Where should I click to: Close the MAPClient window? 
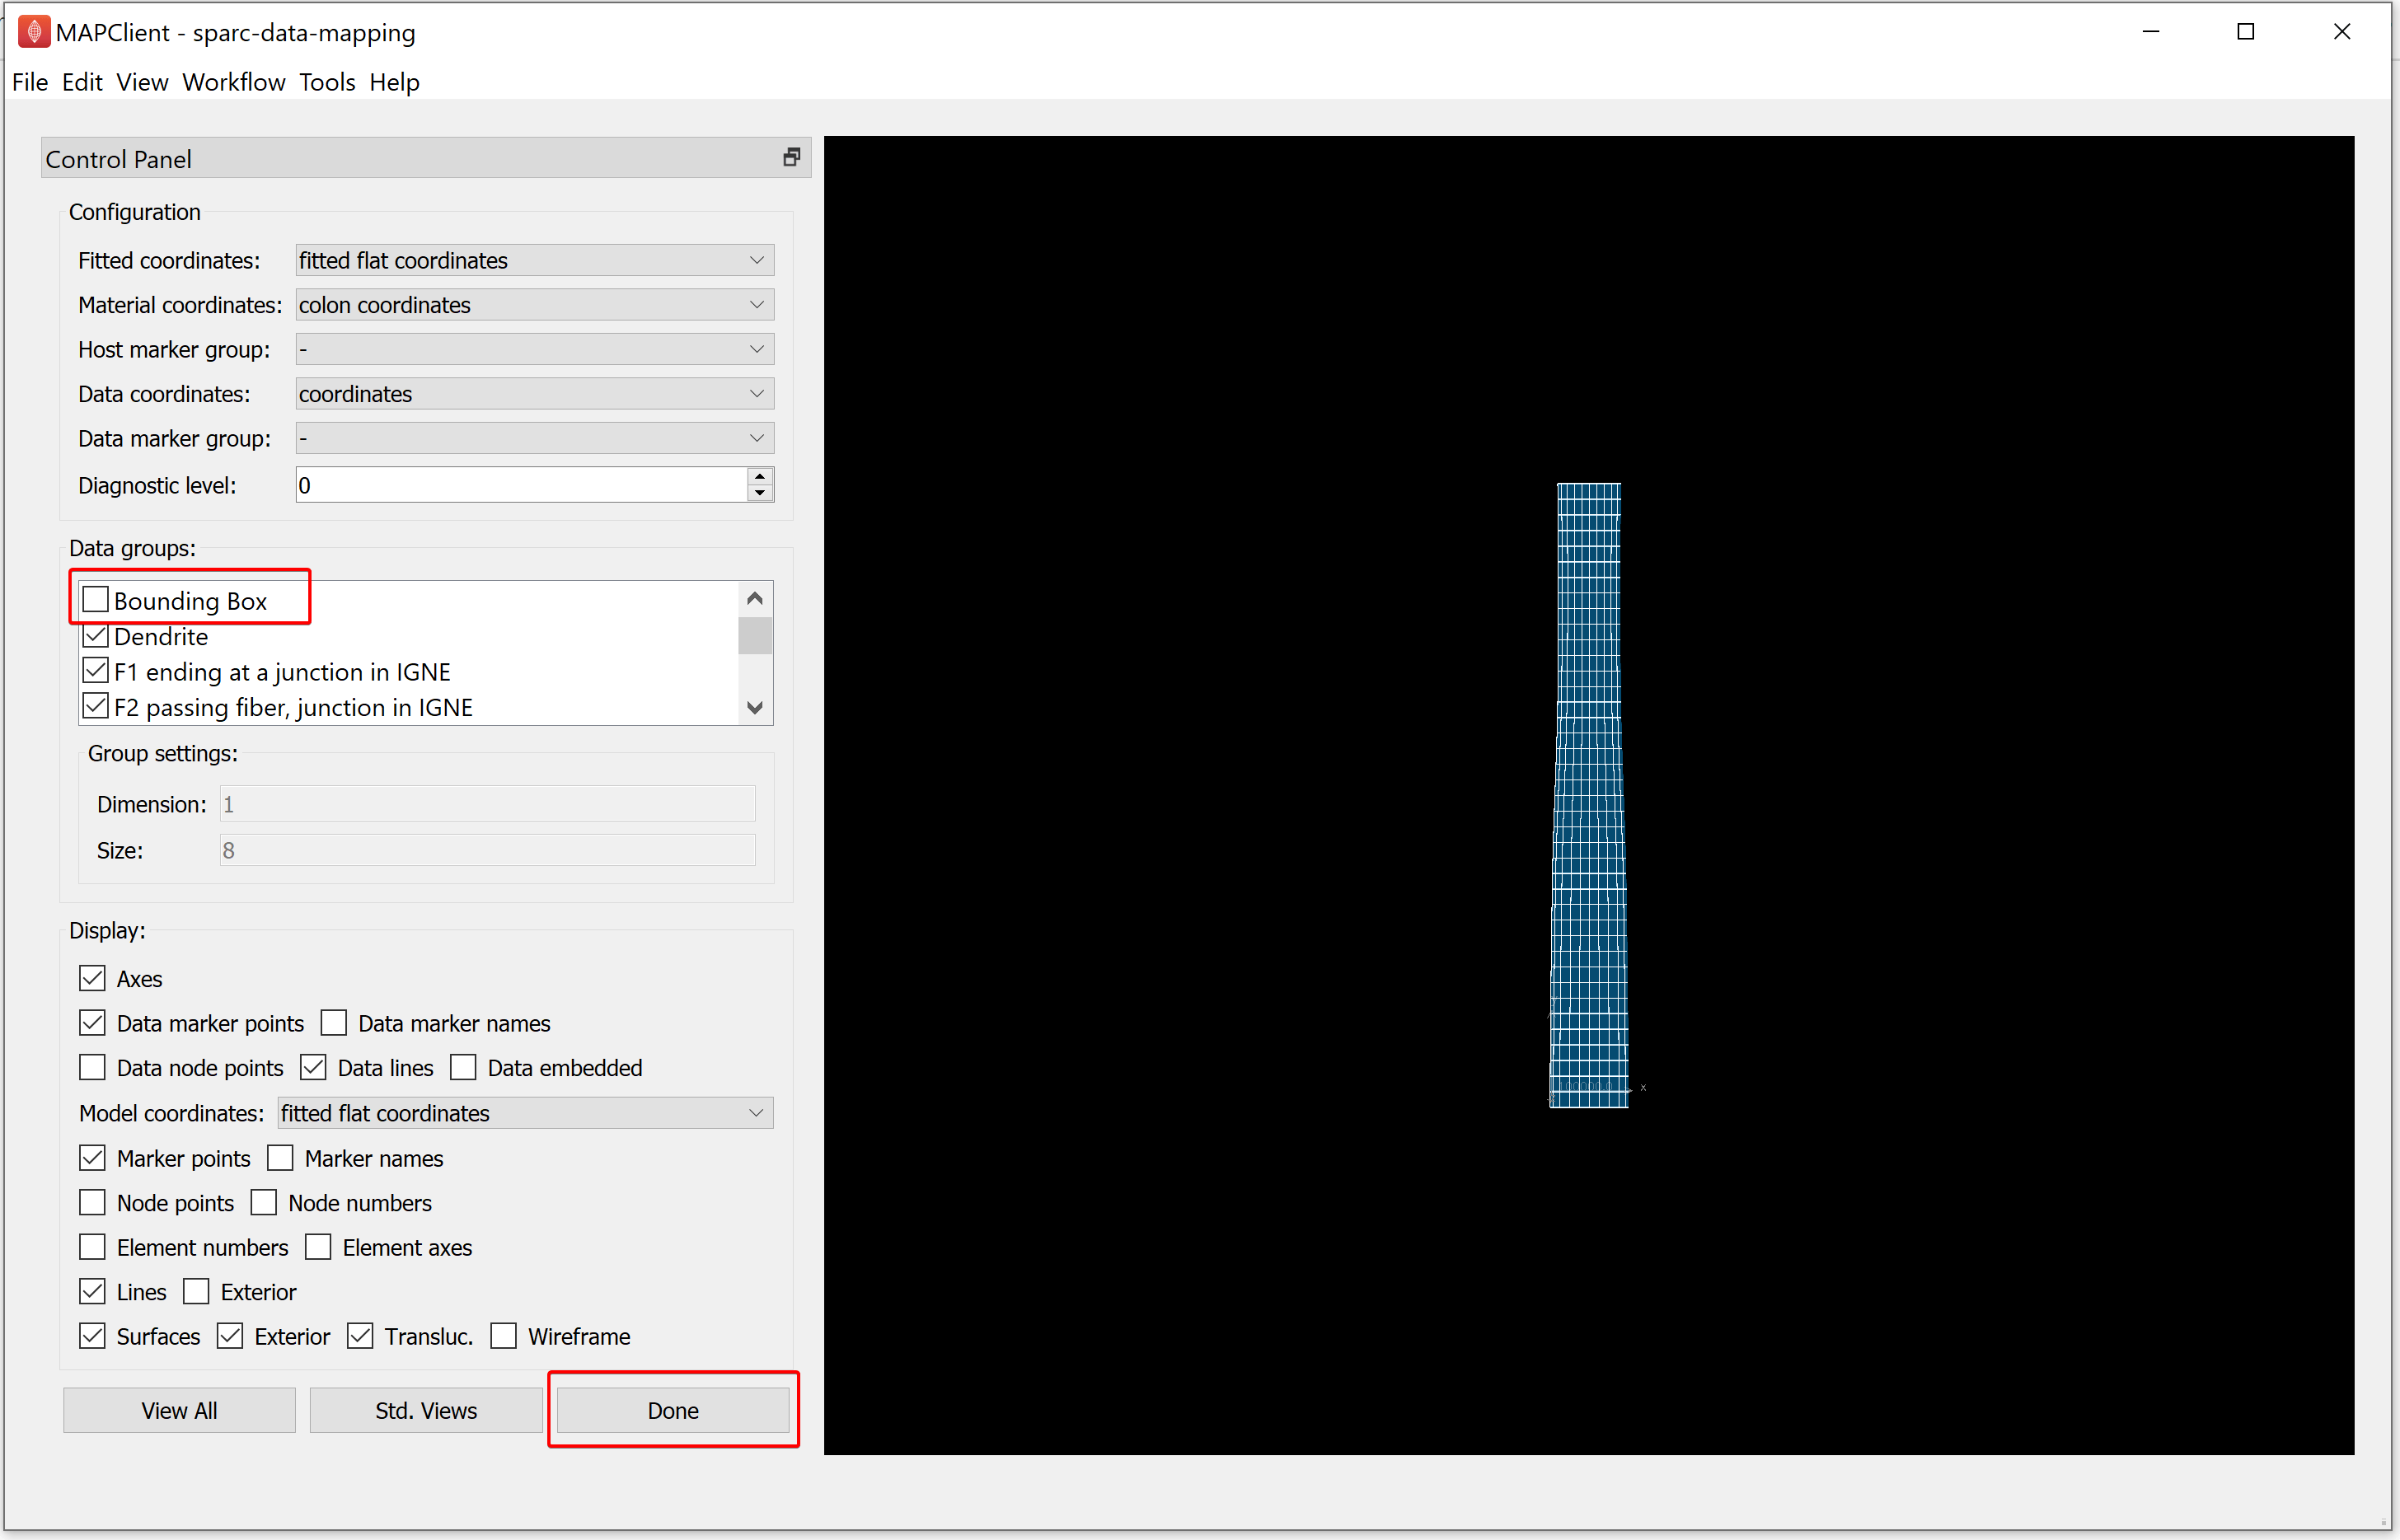point(2342,32)
